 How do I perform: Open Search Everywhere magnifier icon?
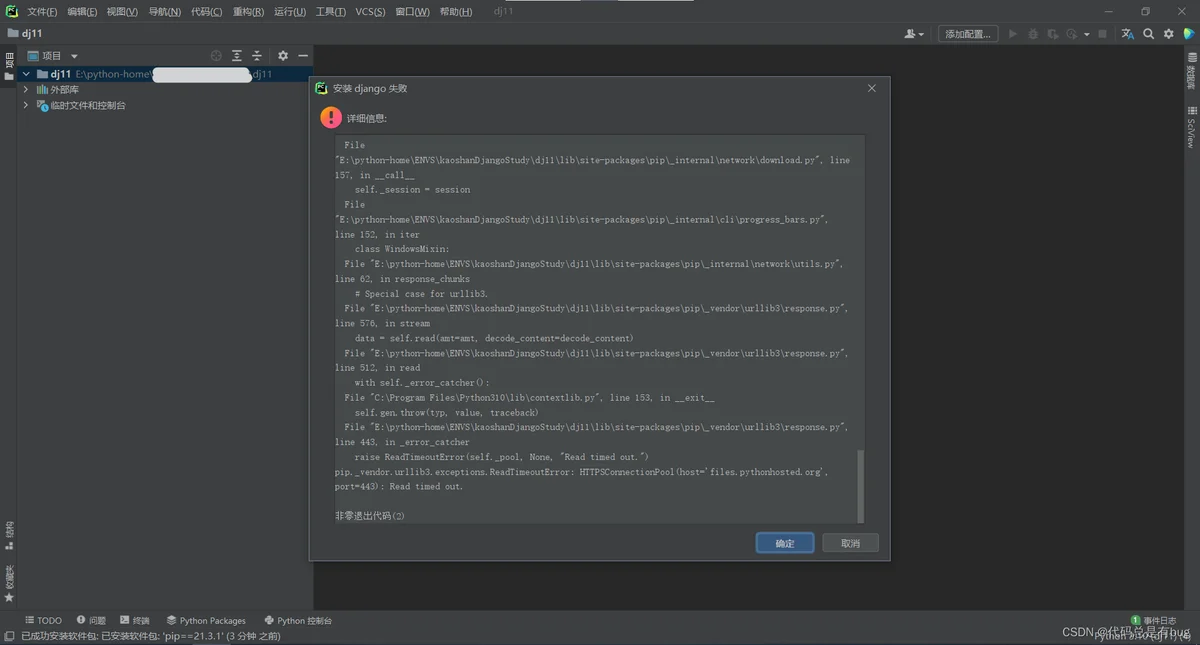pos(1149,34)
